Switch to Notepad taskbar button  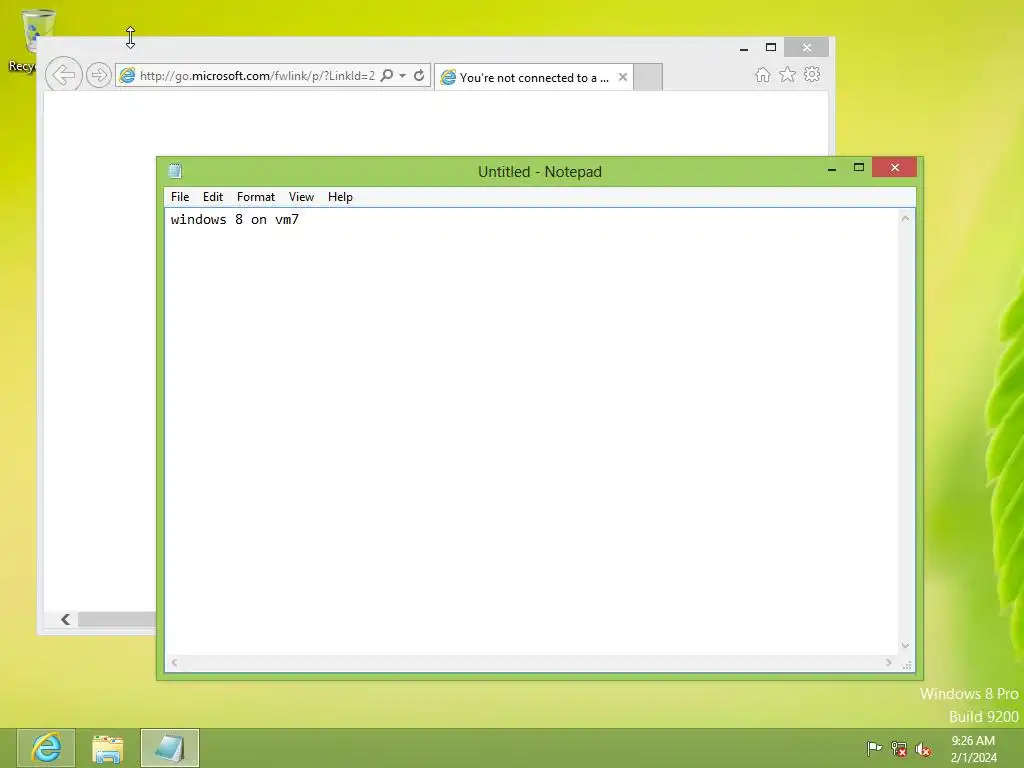170,748
